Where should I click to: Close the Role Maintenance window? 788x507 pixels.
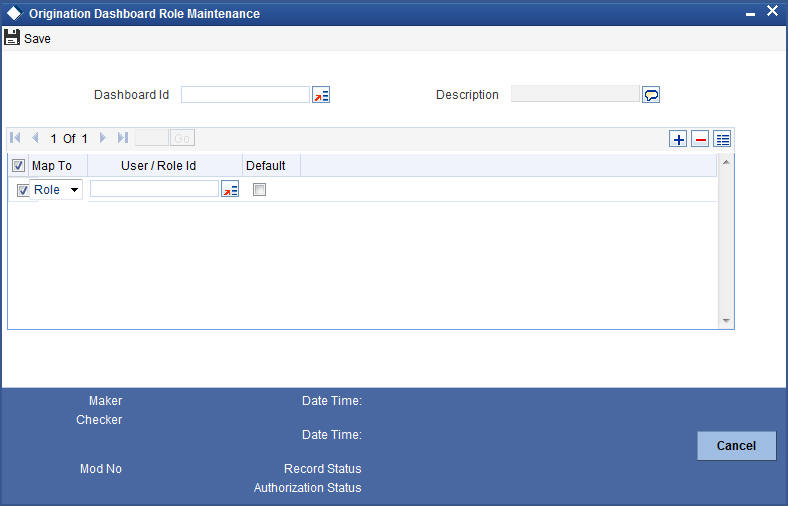coord(772,11)
